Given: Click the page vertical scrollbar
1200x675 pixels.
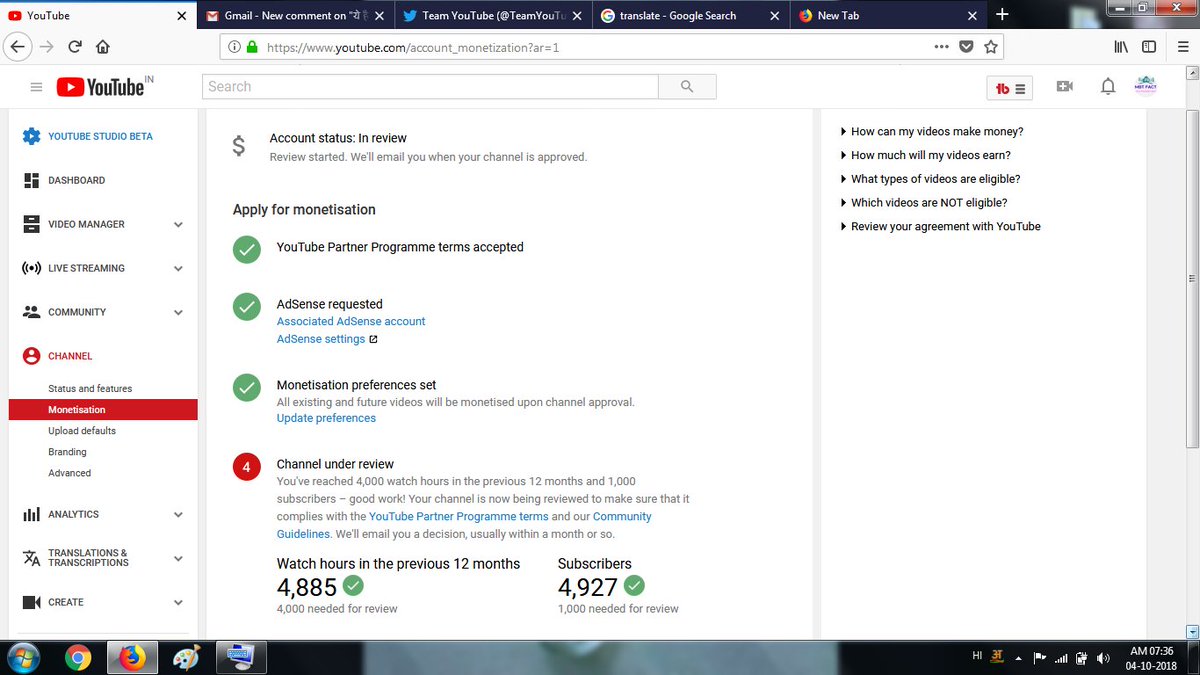Looking at the screenshot, I should coord(1191,280).
